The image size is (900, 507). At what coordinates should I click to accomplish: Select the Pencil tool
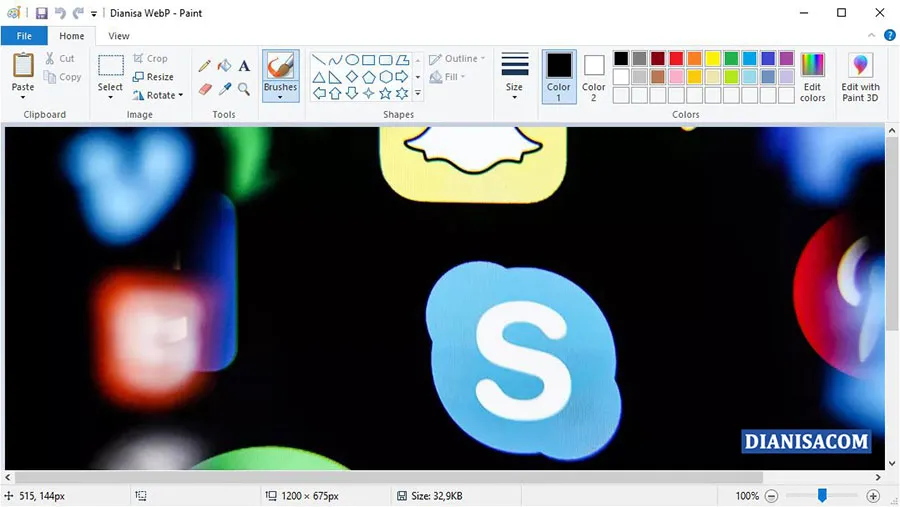point(204,65)
